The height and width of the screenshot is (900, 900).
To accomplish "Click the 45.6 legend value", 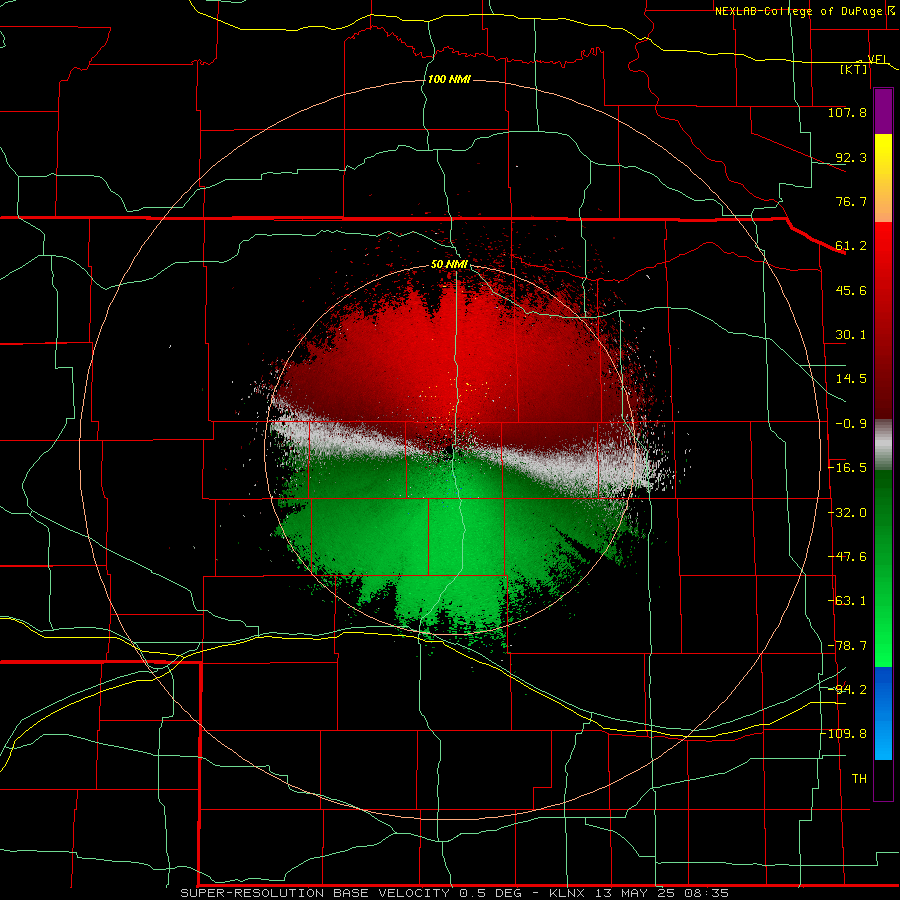I will pos(851,290).
